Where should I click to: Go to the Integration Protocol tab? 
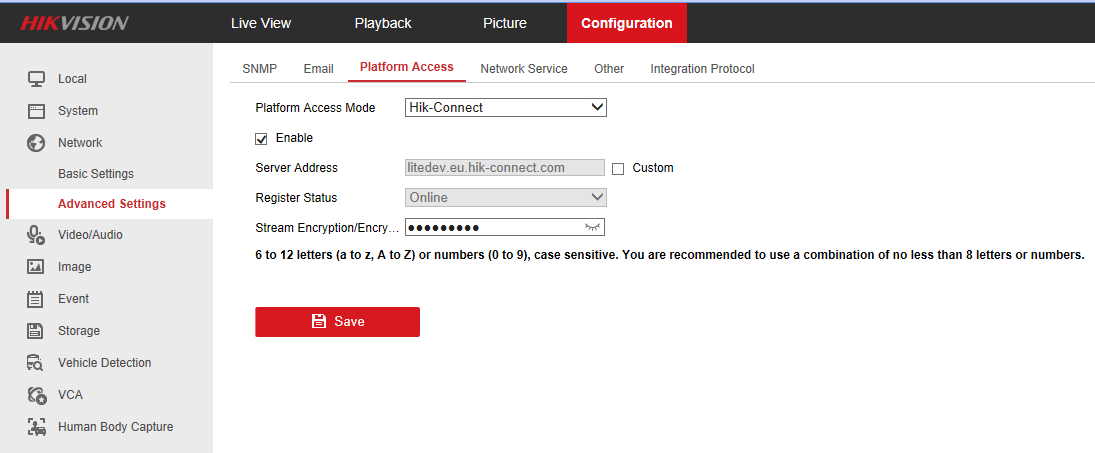click(702, 69)
